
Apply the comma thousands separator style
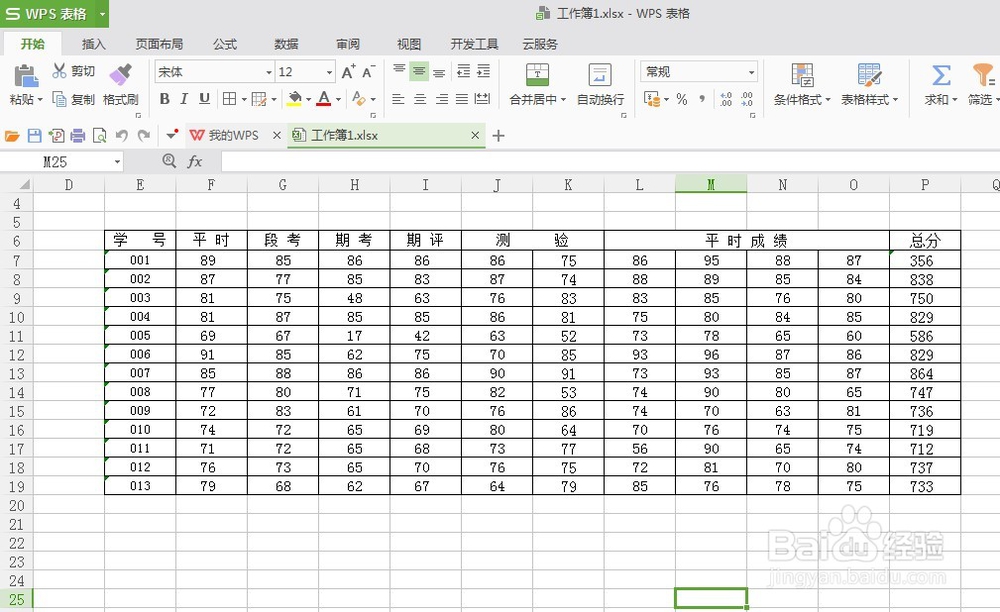point(702,99)
